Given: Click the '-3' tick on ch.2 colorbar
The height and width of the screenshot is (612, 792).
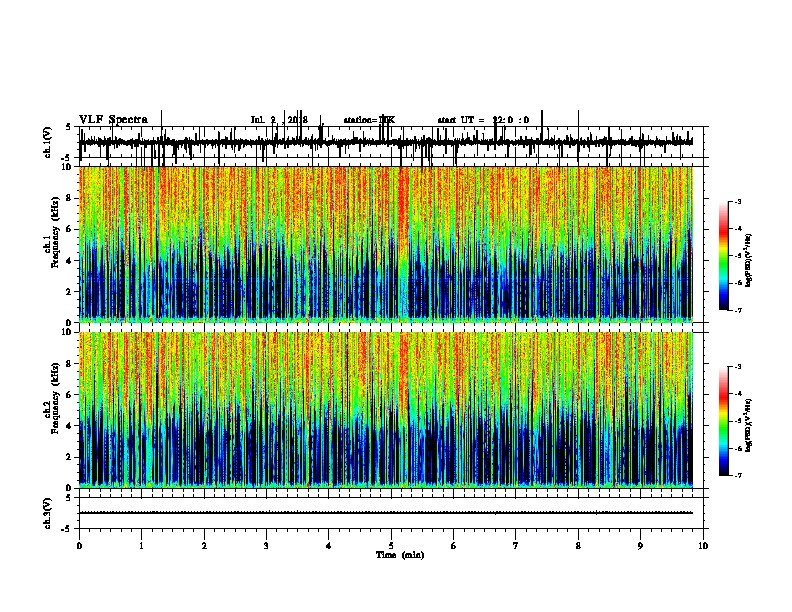Looking at the screenshot, I should click(738, 367).
